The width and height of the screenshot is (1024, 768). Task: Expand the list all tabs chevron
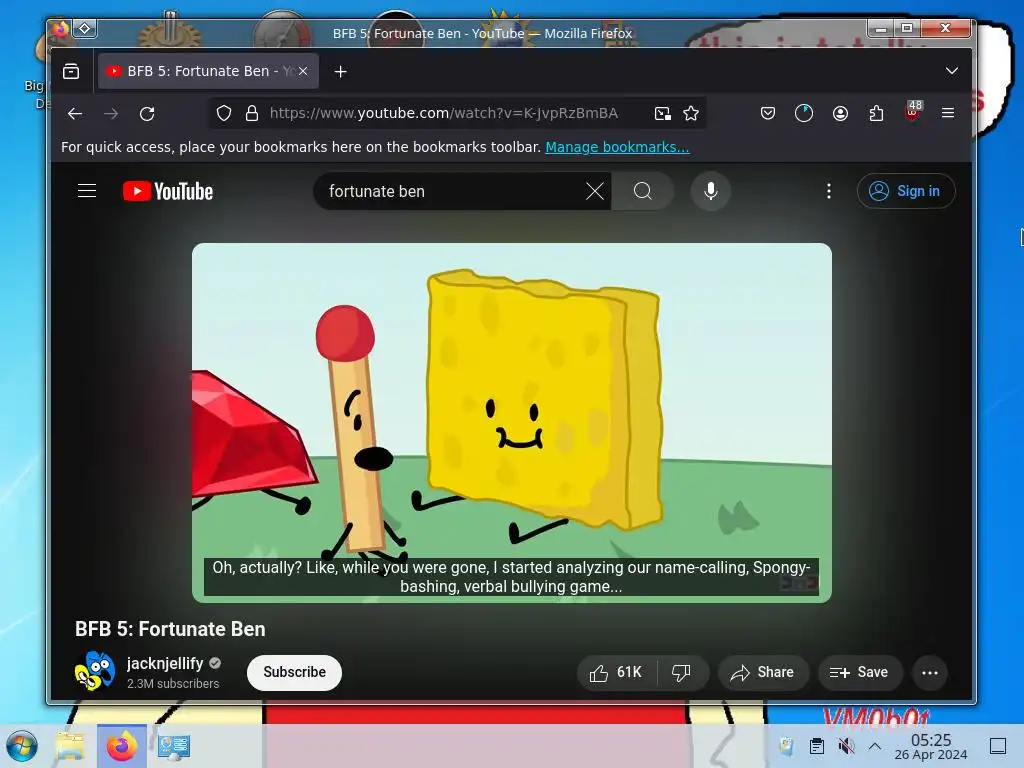(952, 71)
